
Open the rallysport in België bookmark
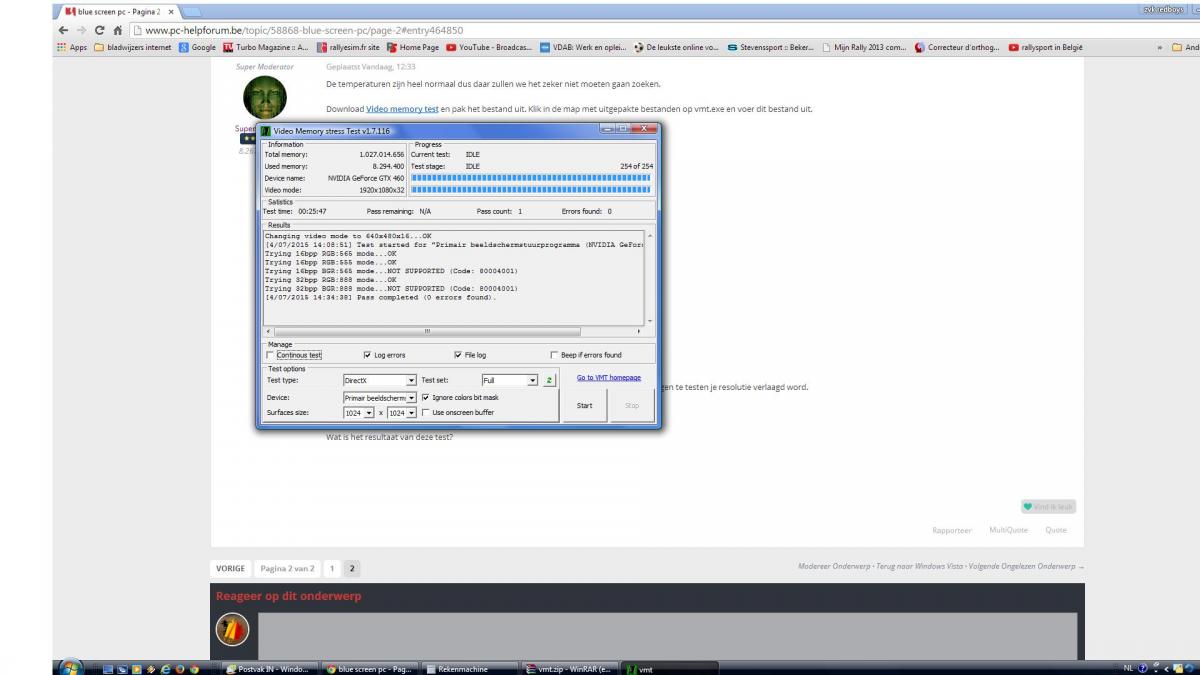pyautogui.click(x=1046, y=47)
